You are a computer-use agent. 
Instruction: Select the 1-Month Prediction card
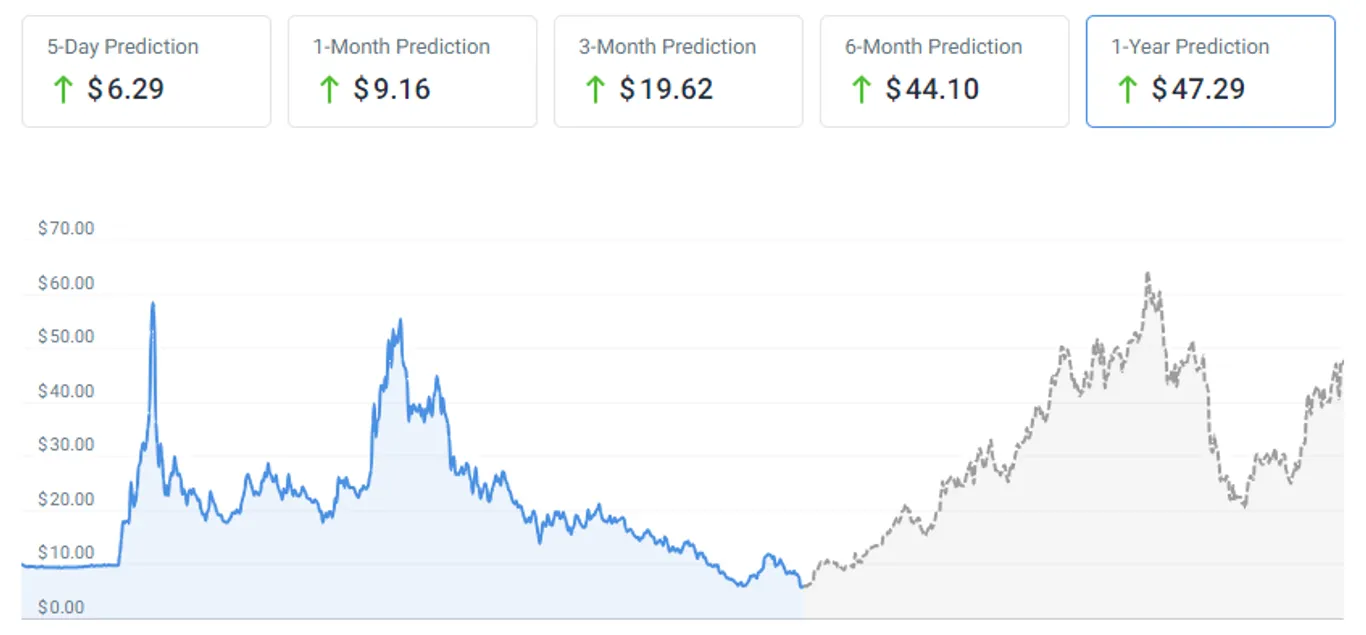[x=412, y=71]
